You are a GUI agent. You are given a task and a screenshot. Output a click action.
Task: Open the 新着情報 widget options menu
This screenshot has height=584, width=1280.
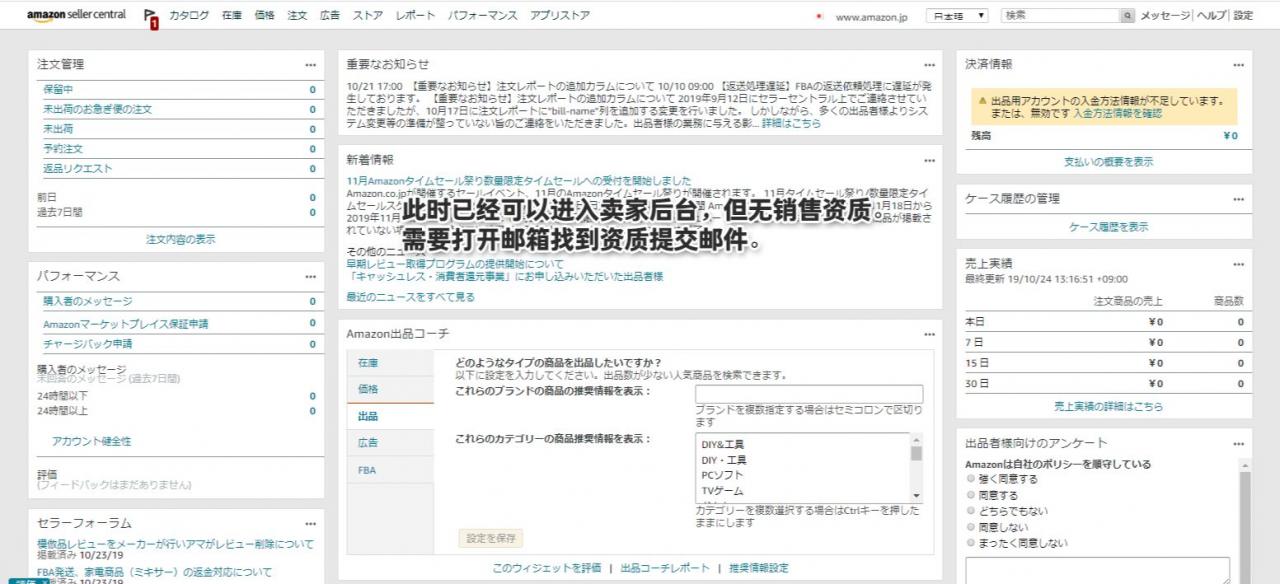(929, 160)
